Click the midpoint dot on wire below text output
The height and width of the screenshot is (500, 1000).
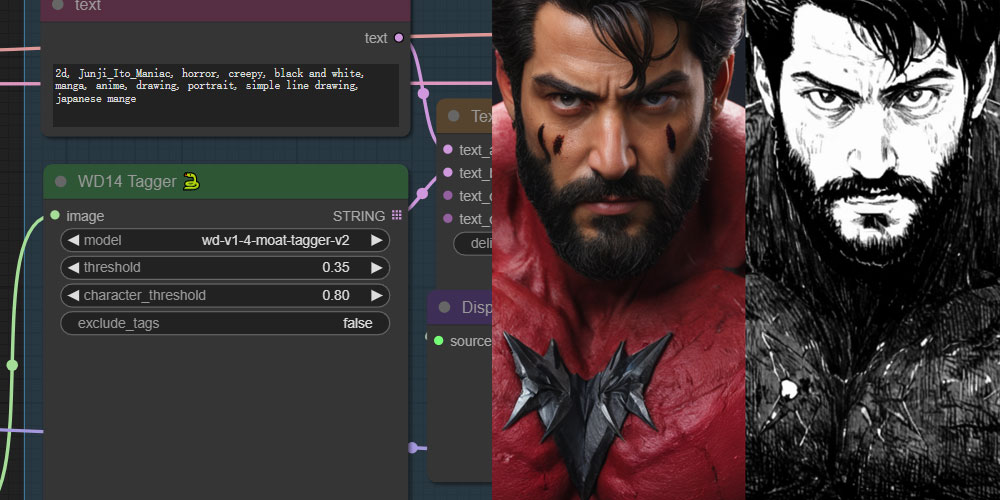pos(423,93)
